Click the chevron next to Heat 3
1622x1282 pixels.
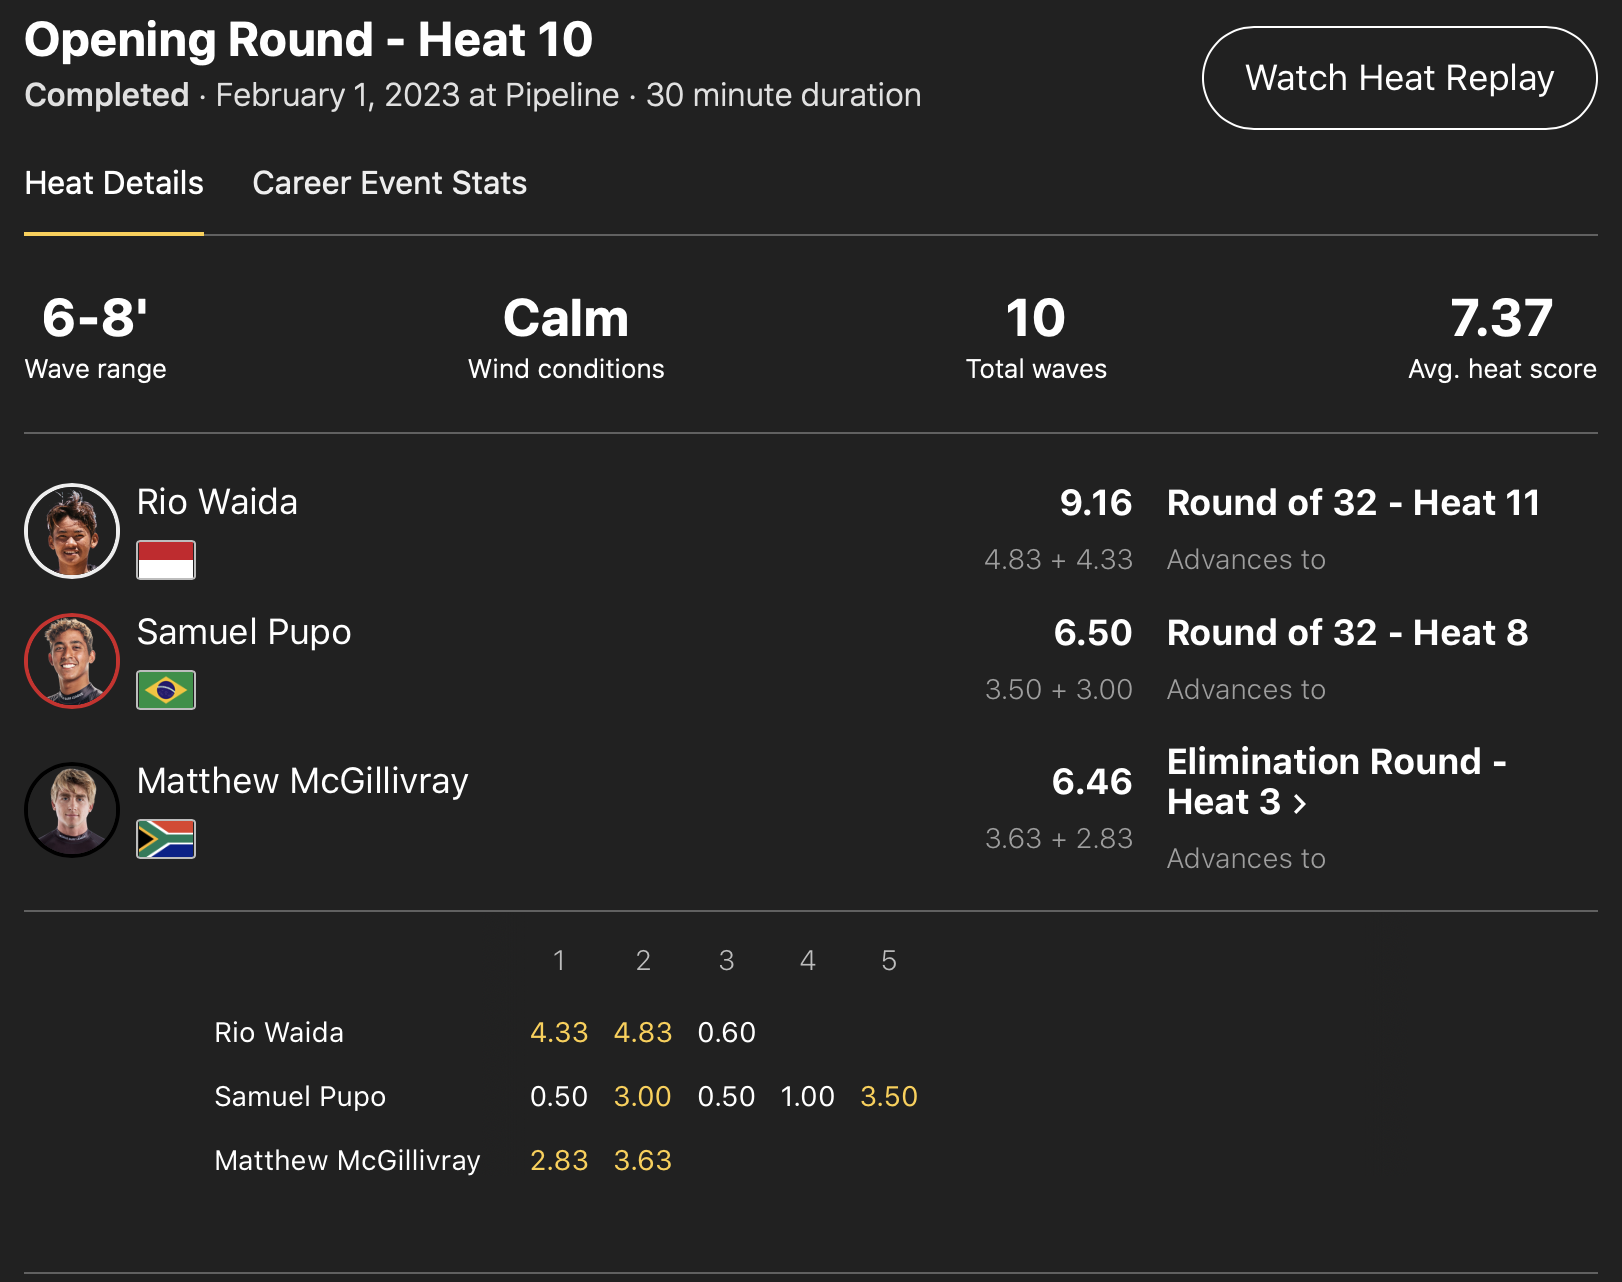(1300, 804)
